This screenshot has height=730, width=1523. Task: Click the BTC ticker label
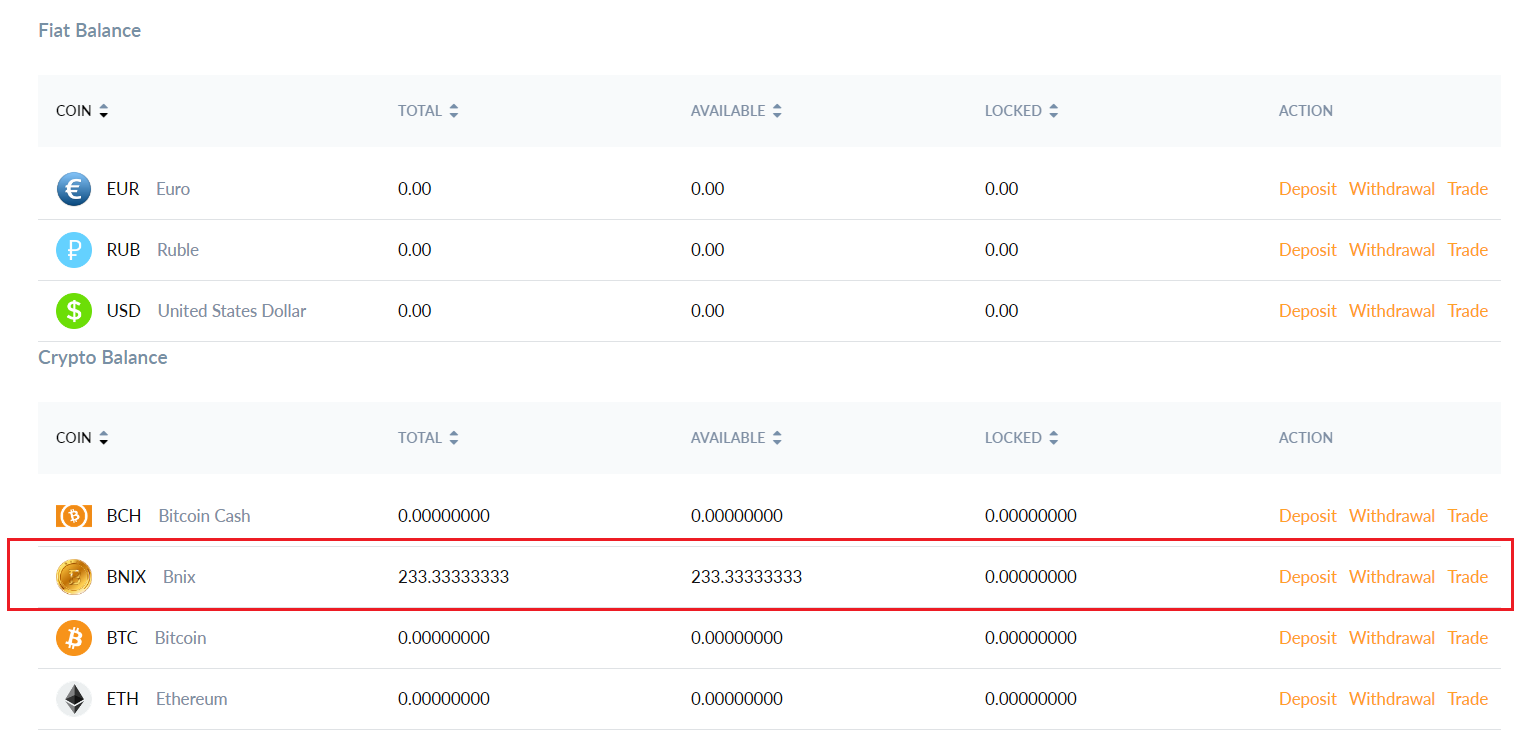[122, 638]
